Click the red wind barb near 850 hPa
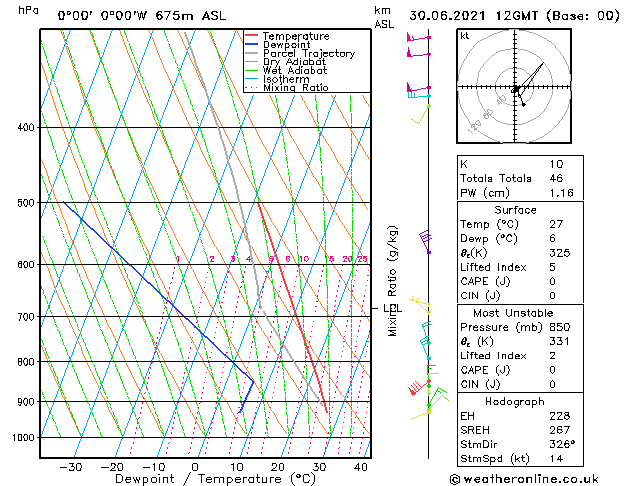Image resolution: width=629 pixels, height=486 pixels. pos(417,388)
